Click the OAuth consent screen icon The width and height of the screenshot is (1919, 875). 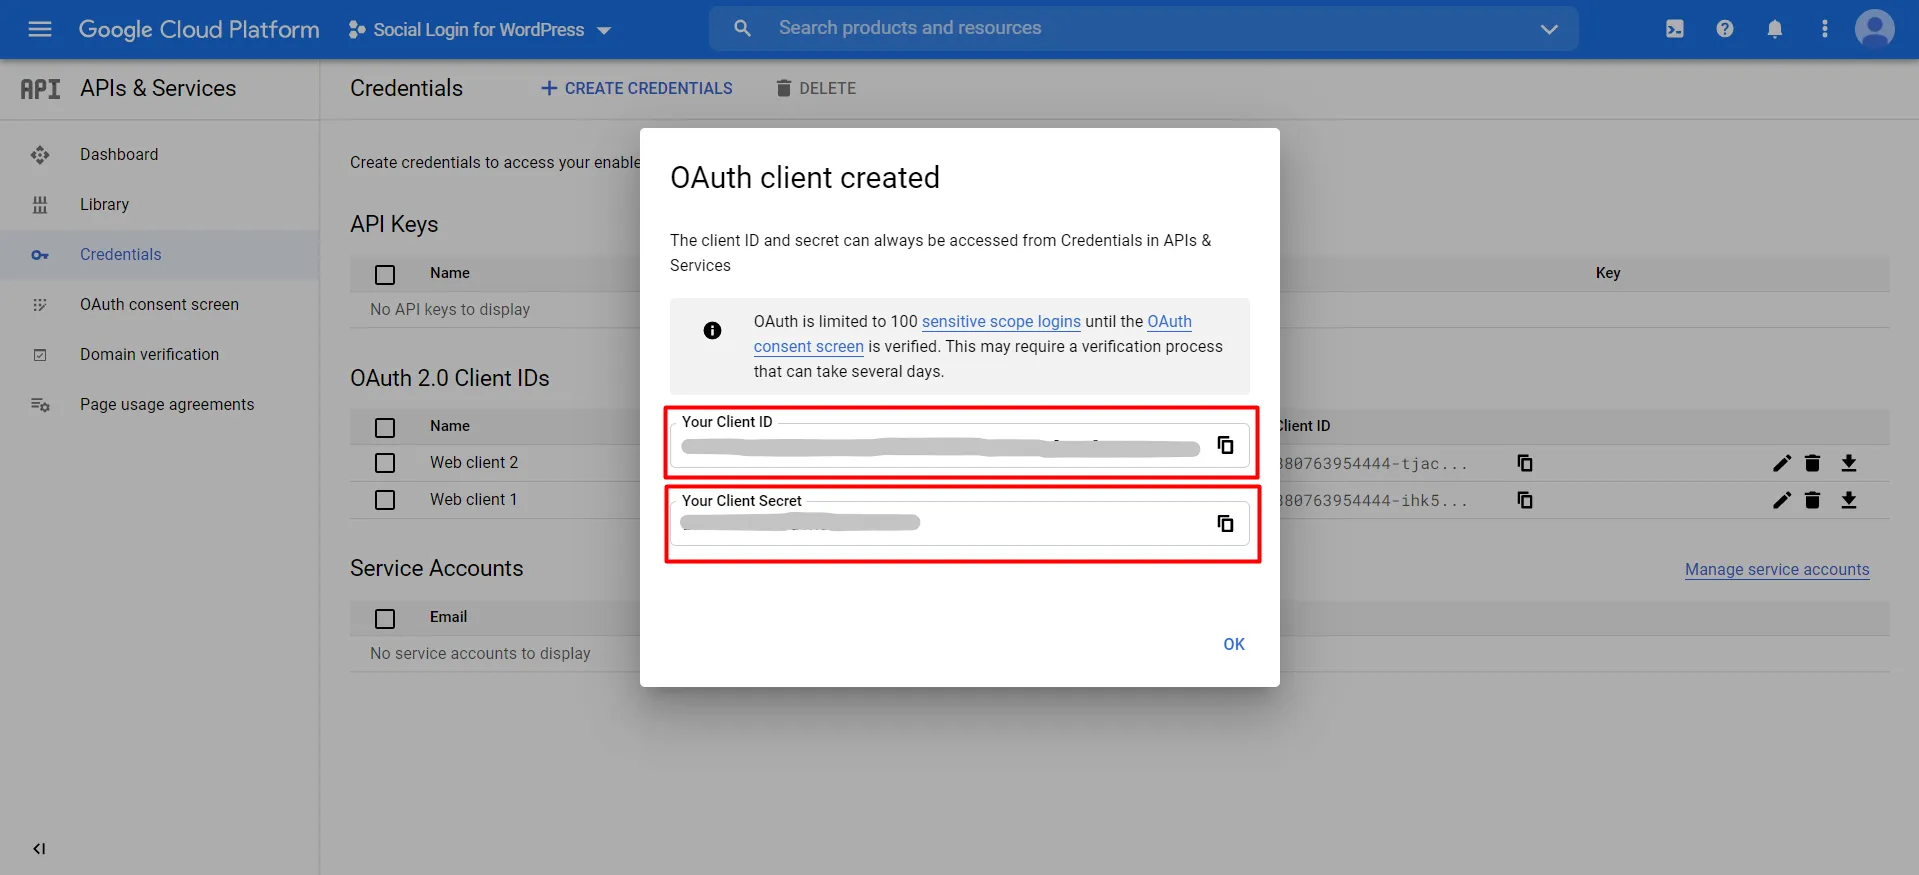(40, 305)
